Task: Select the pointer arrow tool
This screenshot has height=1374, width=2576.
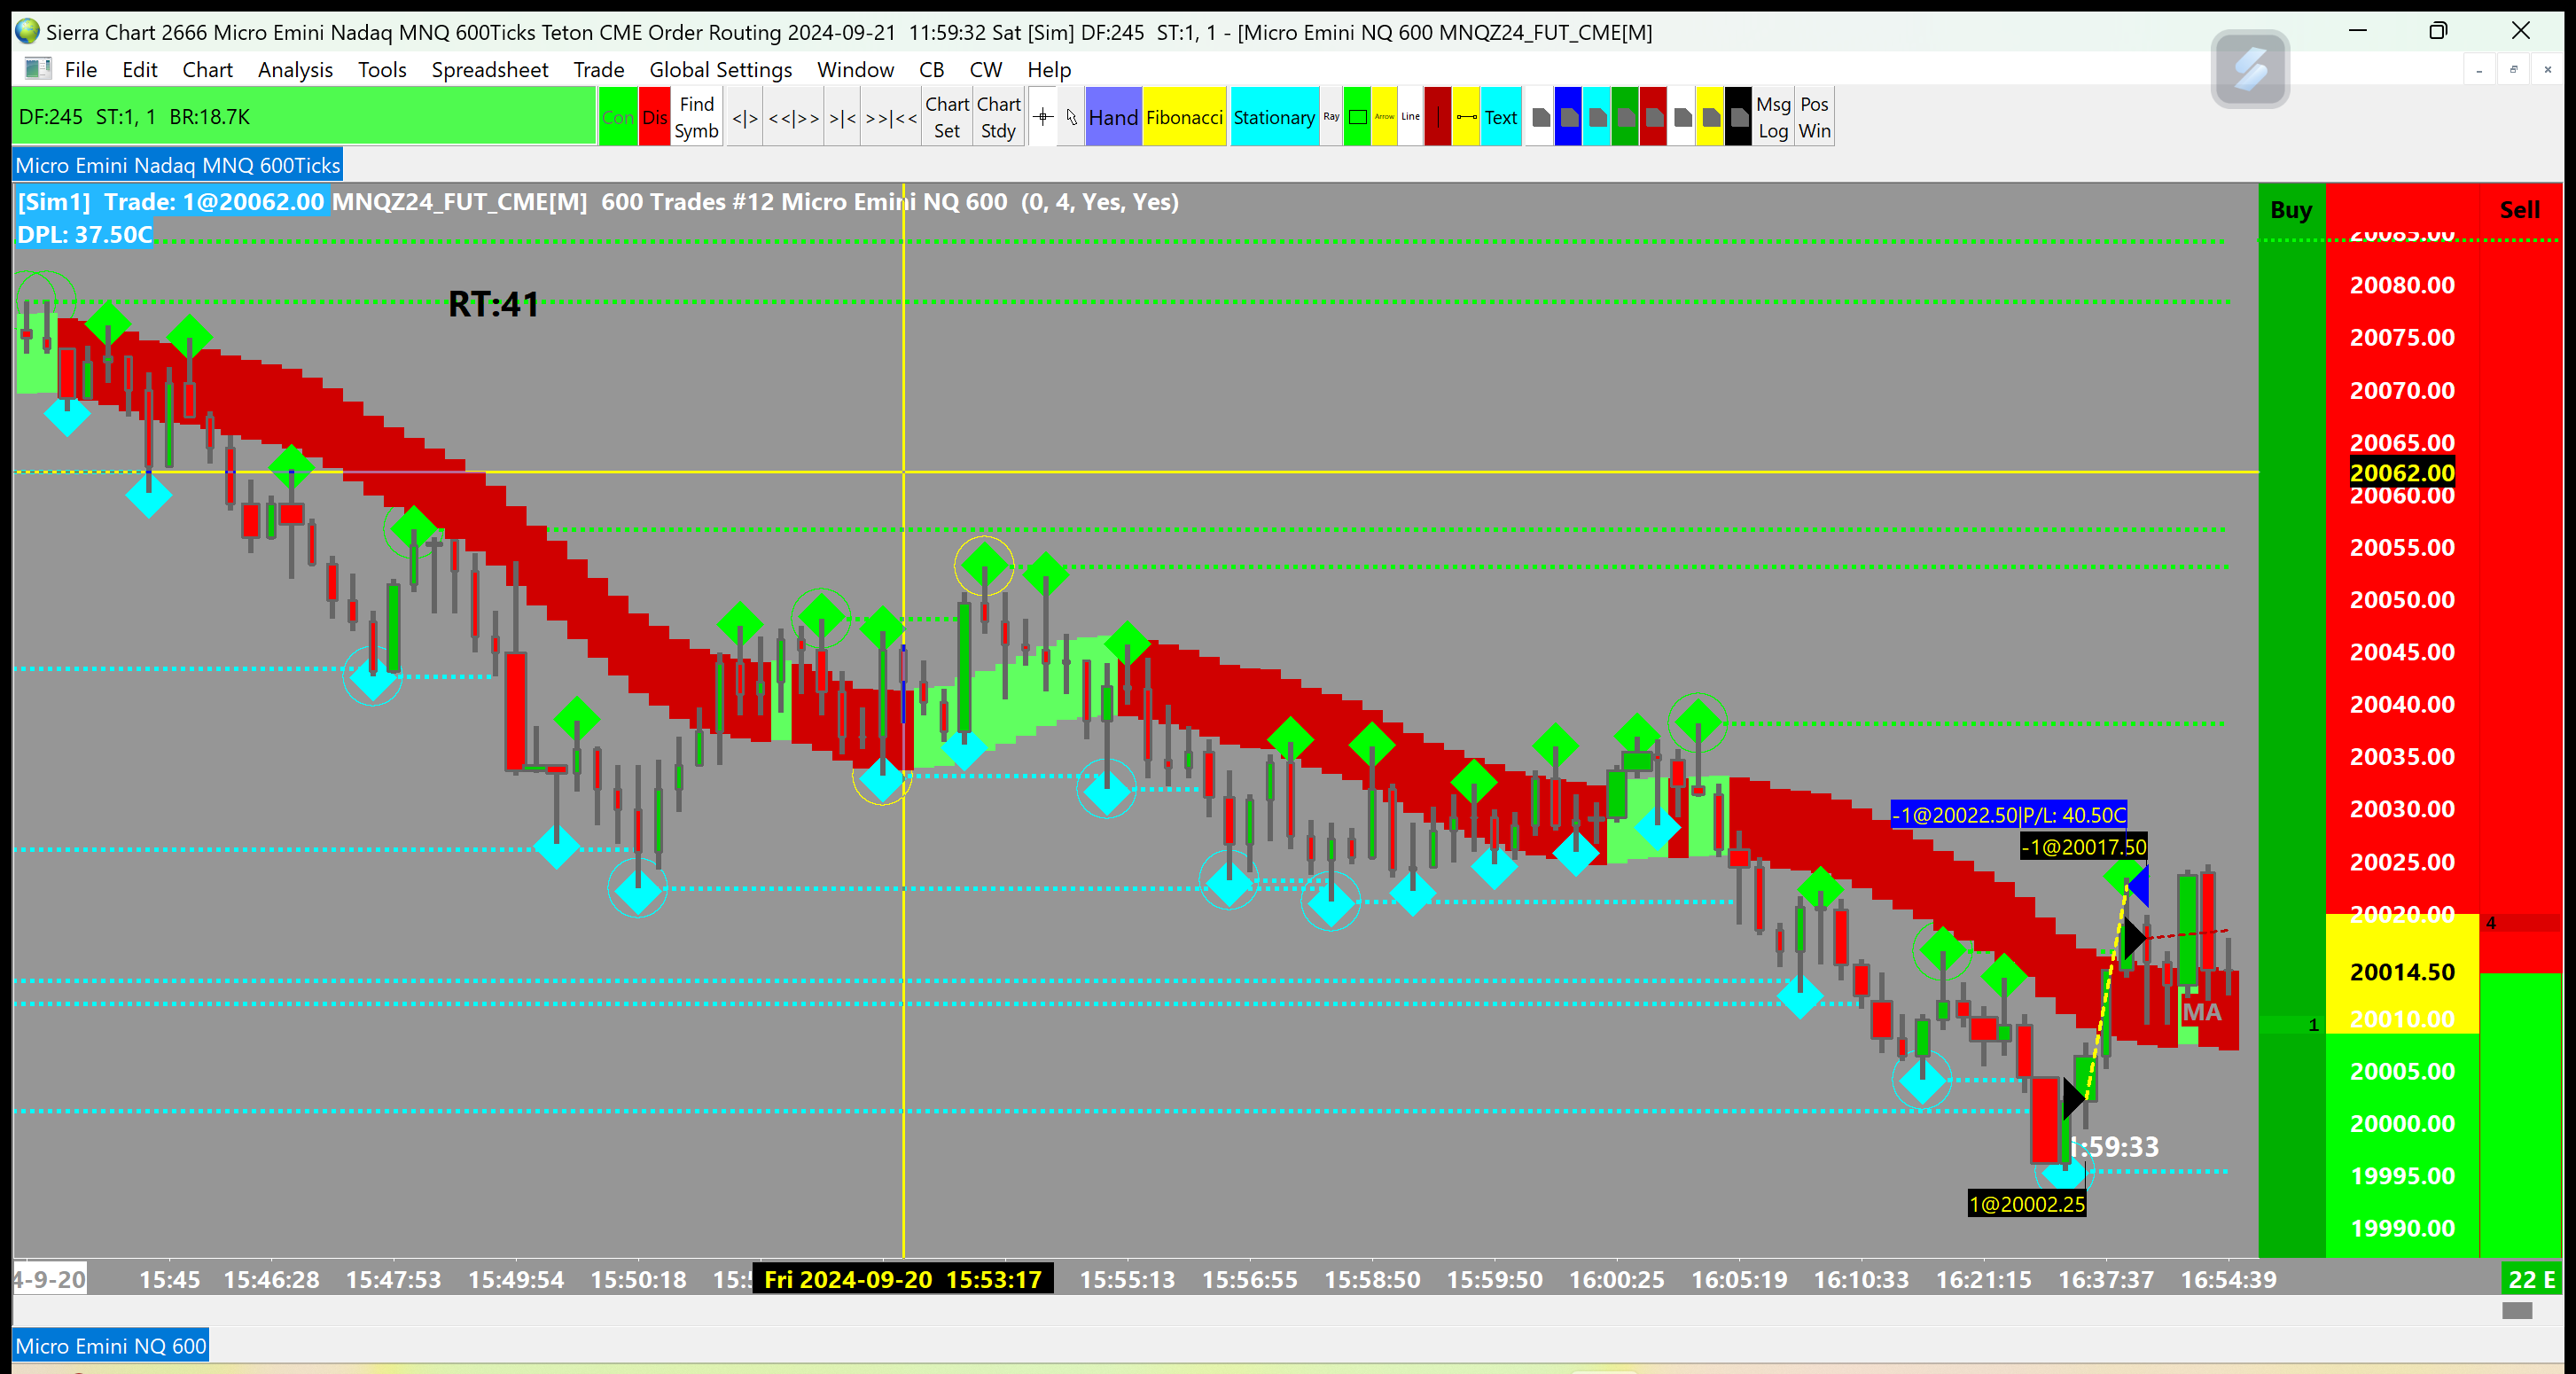Action: (1071, 117)
